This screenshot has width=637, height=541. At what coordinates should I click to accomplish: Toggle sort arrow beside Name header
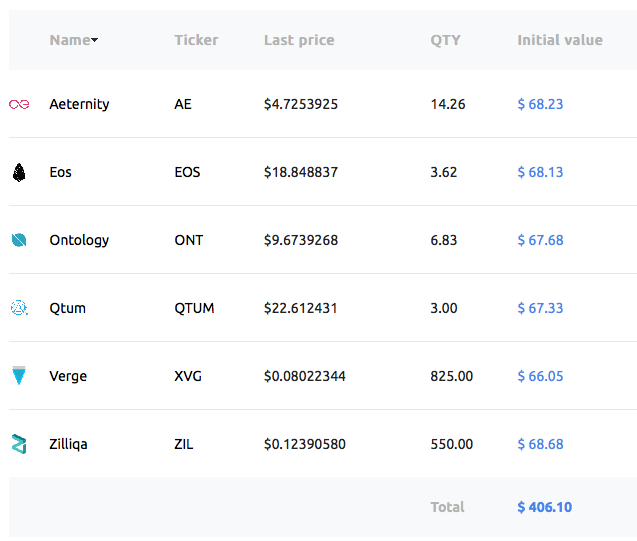coord(95,41)
